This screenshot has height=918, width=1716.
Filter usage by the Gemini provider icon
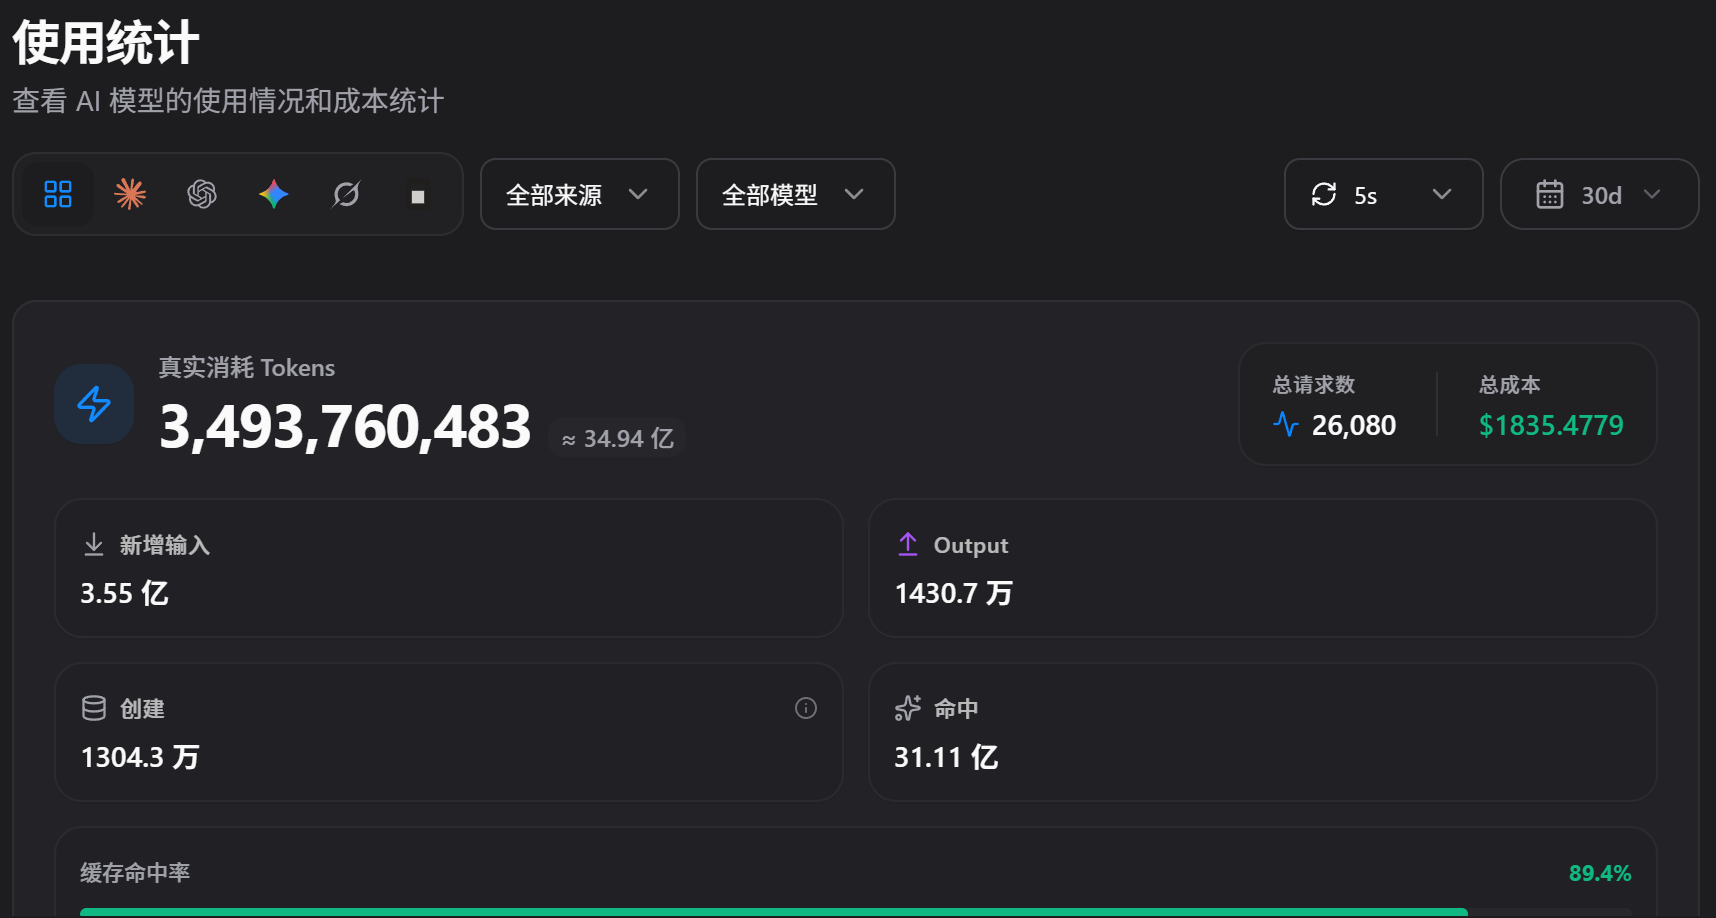click(274, 194)
